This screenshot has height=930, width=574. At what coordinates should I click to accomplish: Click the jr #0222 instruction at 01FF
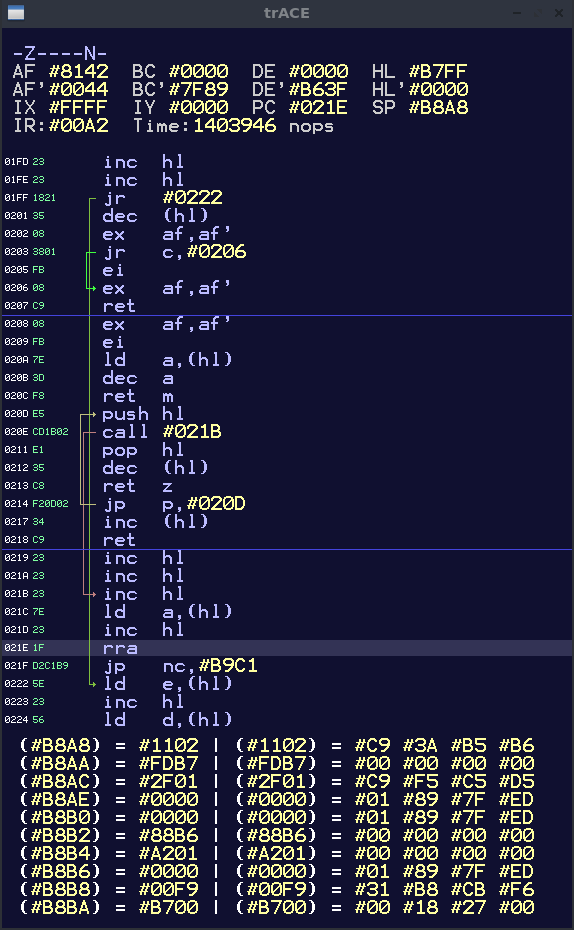click(x=163, y=198)
